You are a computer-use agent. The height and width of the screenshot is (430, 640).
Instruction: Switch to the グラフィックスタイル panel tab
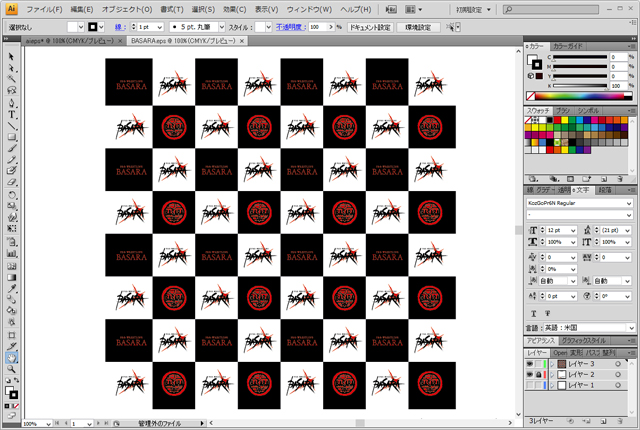tap(583, 341)
